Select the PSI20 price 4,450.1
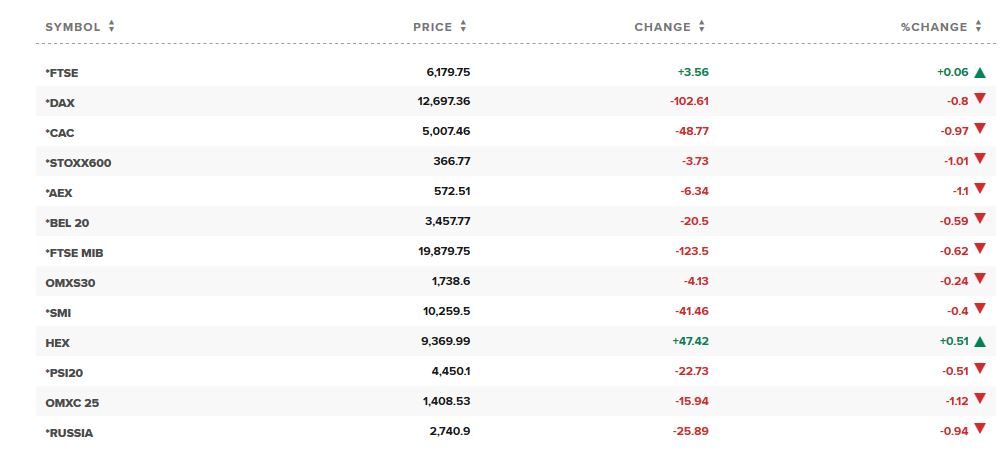 pos(451,371)
